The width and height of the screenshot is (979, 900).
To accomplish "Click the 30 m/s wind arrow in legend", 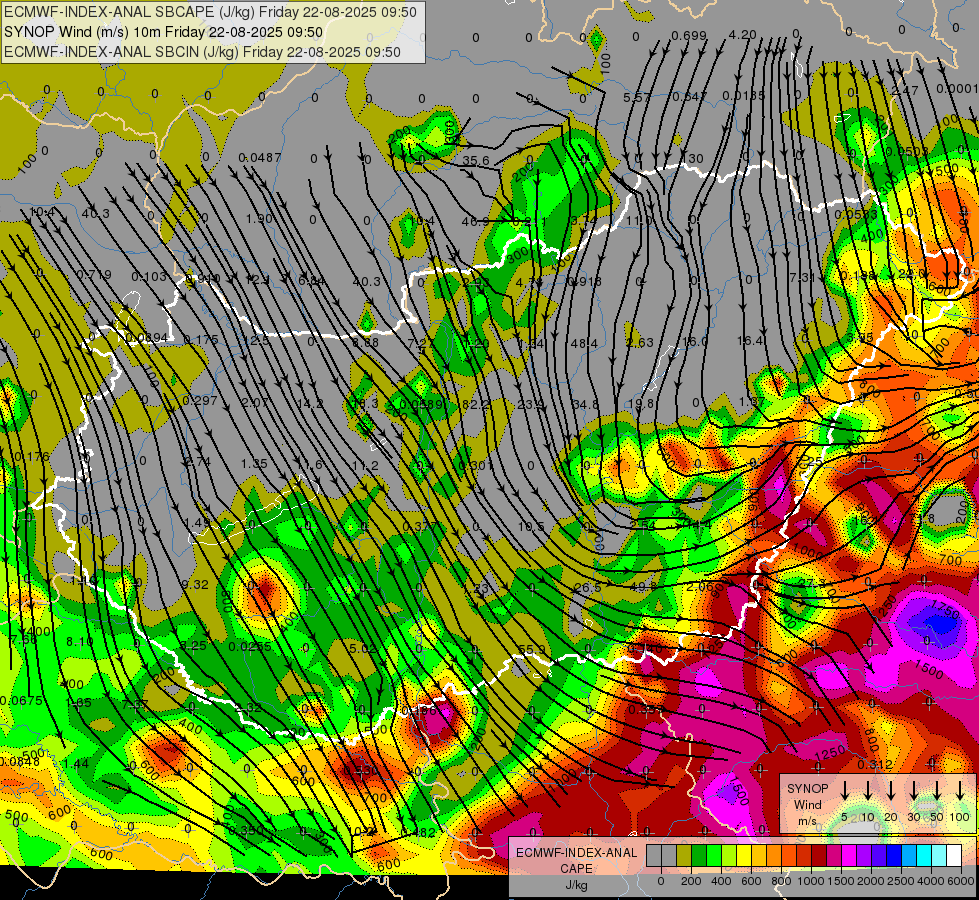I will tap(914, 791).
